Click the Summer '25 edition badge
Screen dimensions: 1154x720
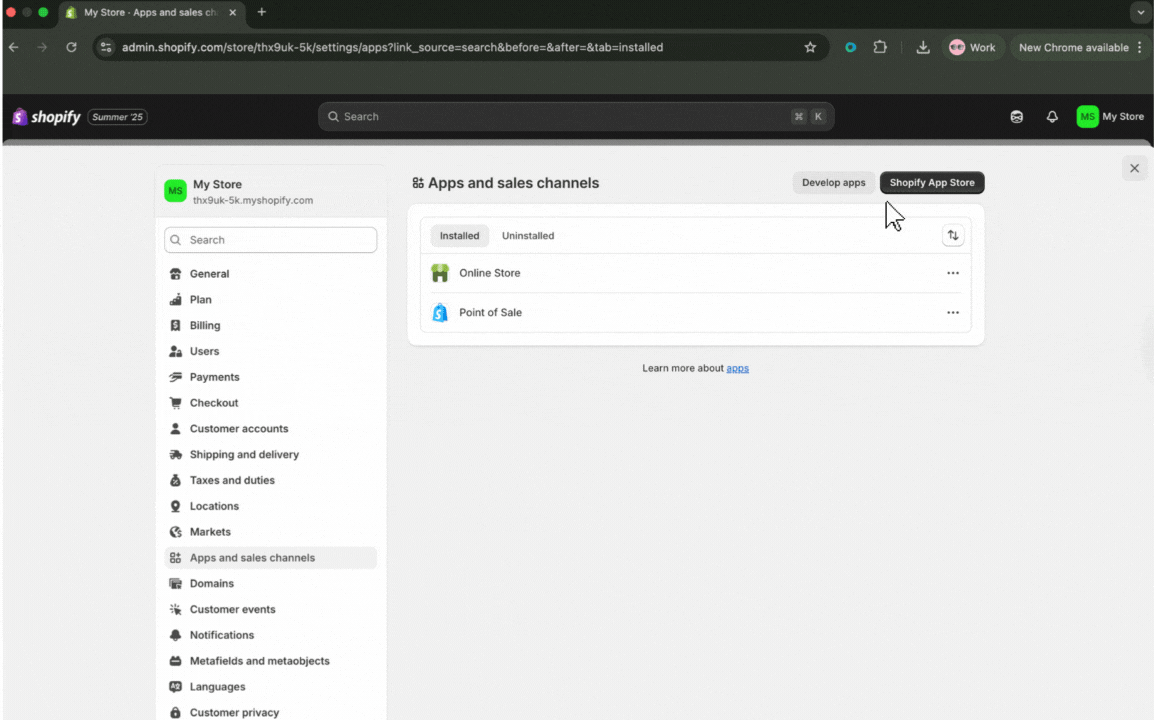pos(118,117)
